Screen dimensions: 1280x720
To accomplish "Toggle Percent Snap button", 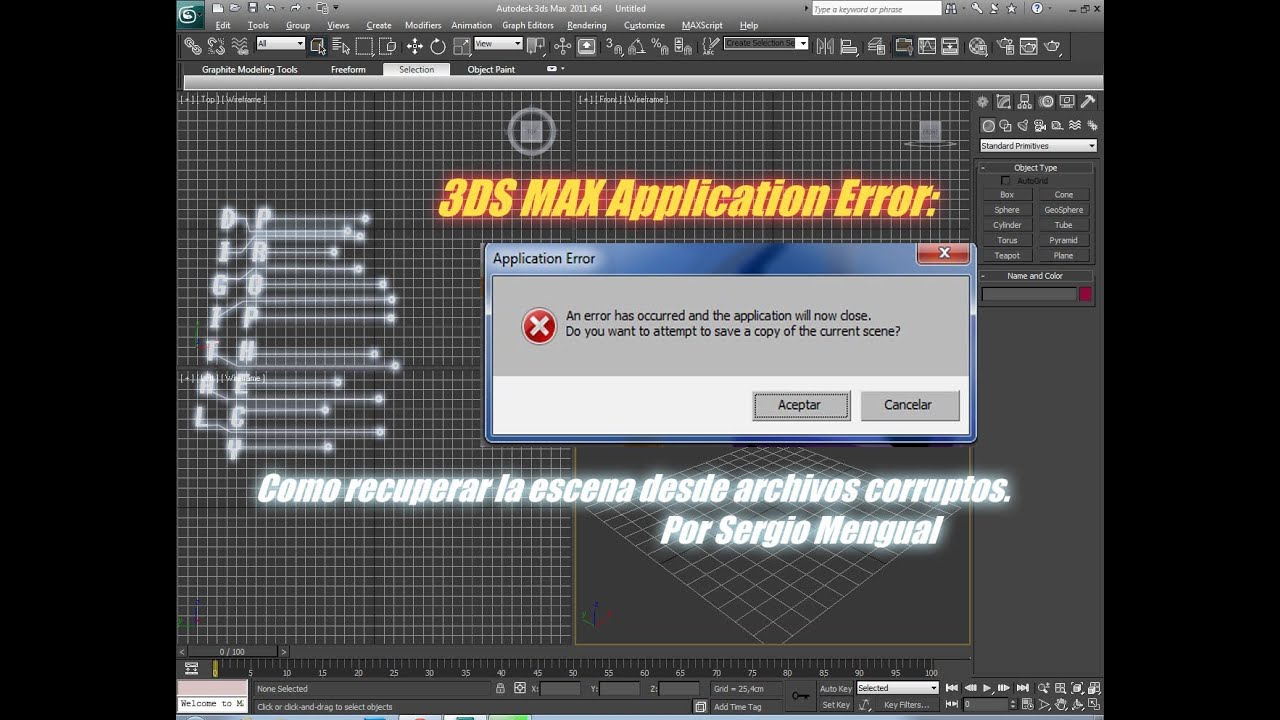I will 659,46.
